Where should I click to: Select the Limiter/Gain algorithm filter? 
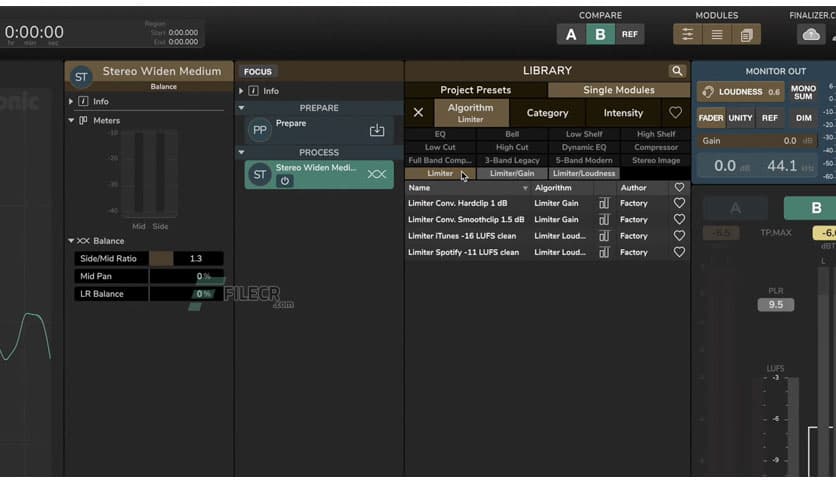(x=512, y=173)
